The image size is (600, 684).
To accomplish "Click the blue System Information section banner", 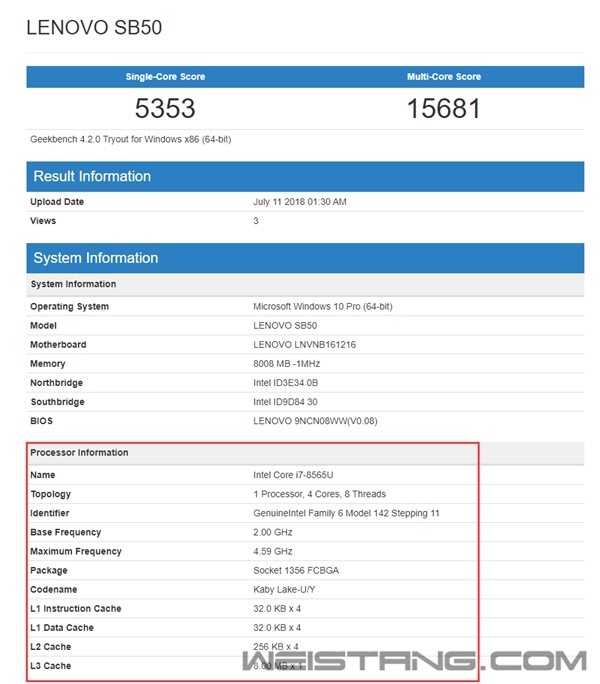I will tap(305, 258).
